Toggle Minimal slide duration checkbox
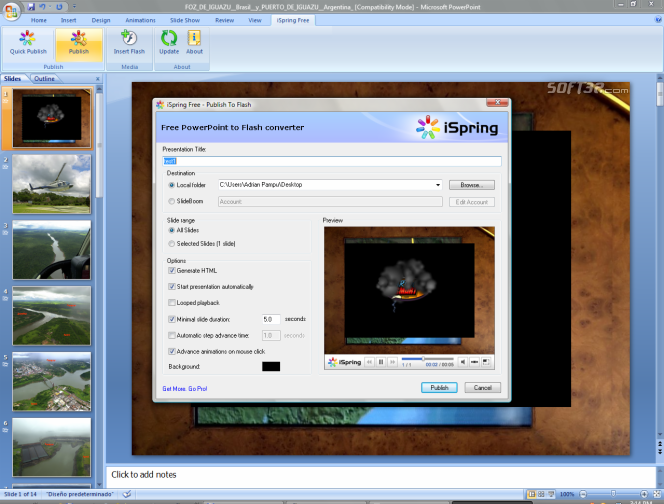 pos(172,319)
